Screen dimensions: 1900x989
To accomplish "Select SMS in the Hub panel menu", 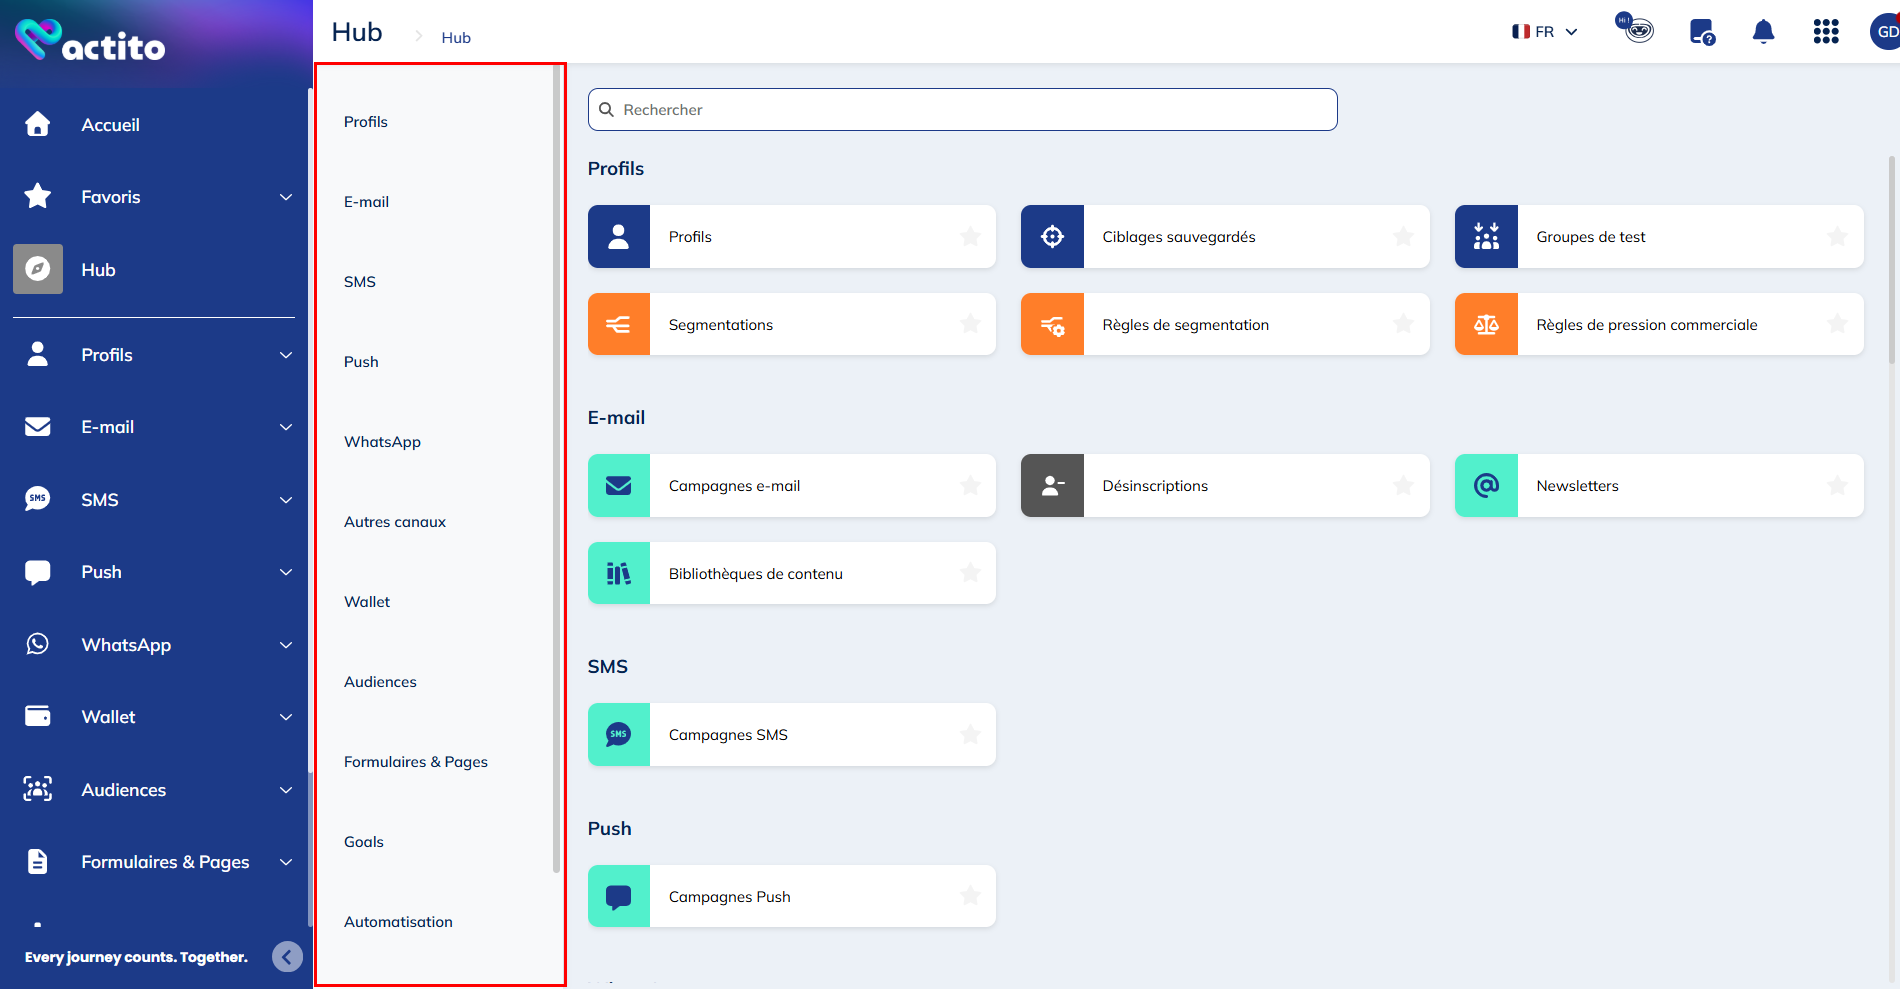I will (x=360, y=281).
